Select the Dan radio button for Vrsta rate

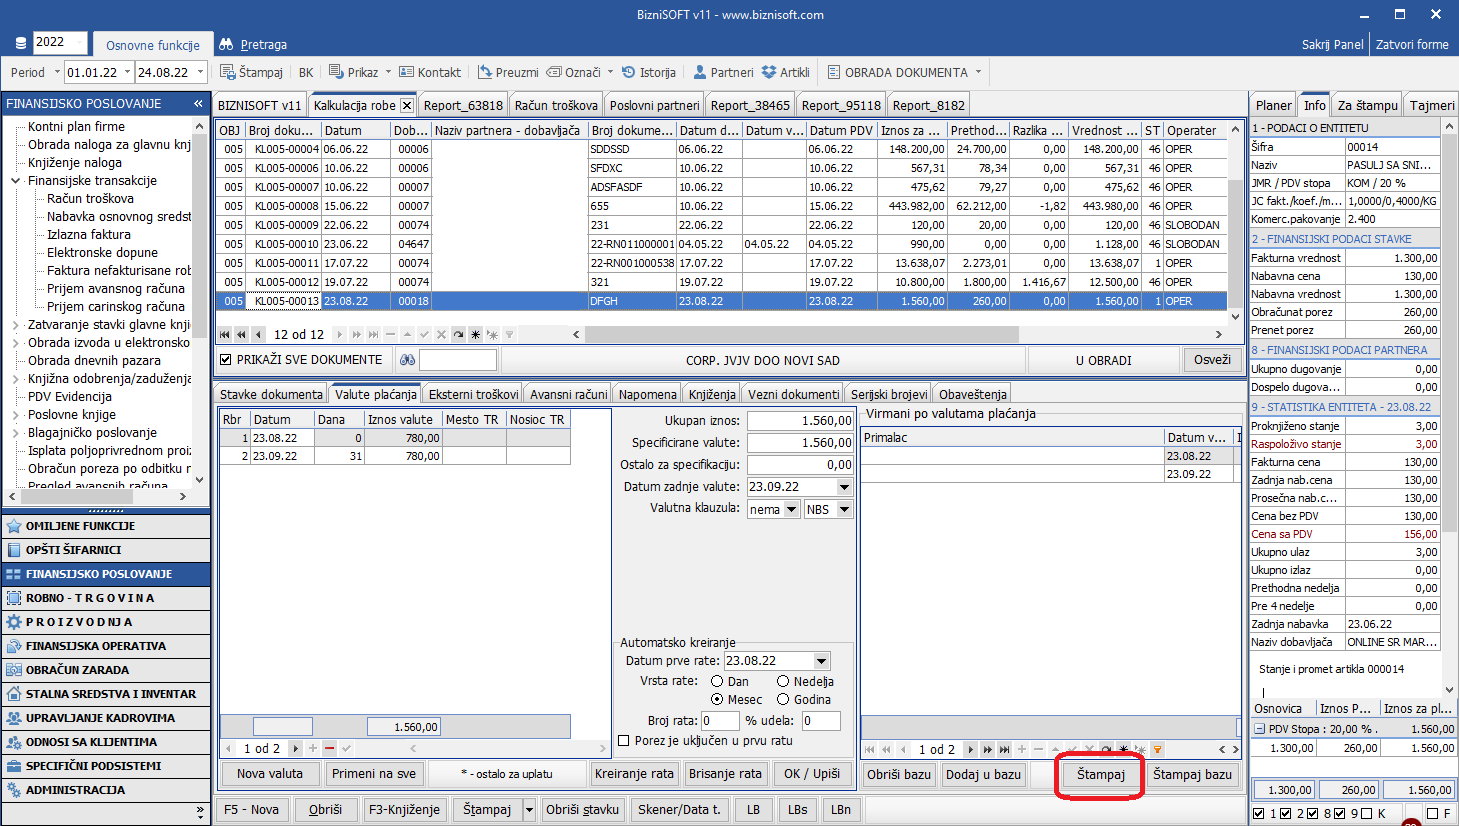click(717, 682)
